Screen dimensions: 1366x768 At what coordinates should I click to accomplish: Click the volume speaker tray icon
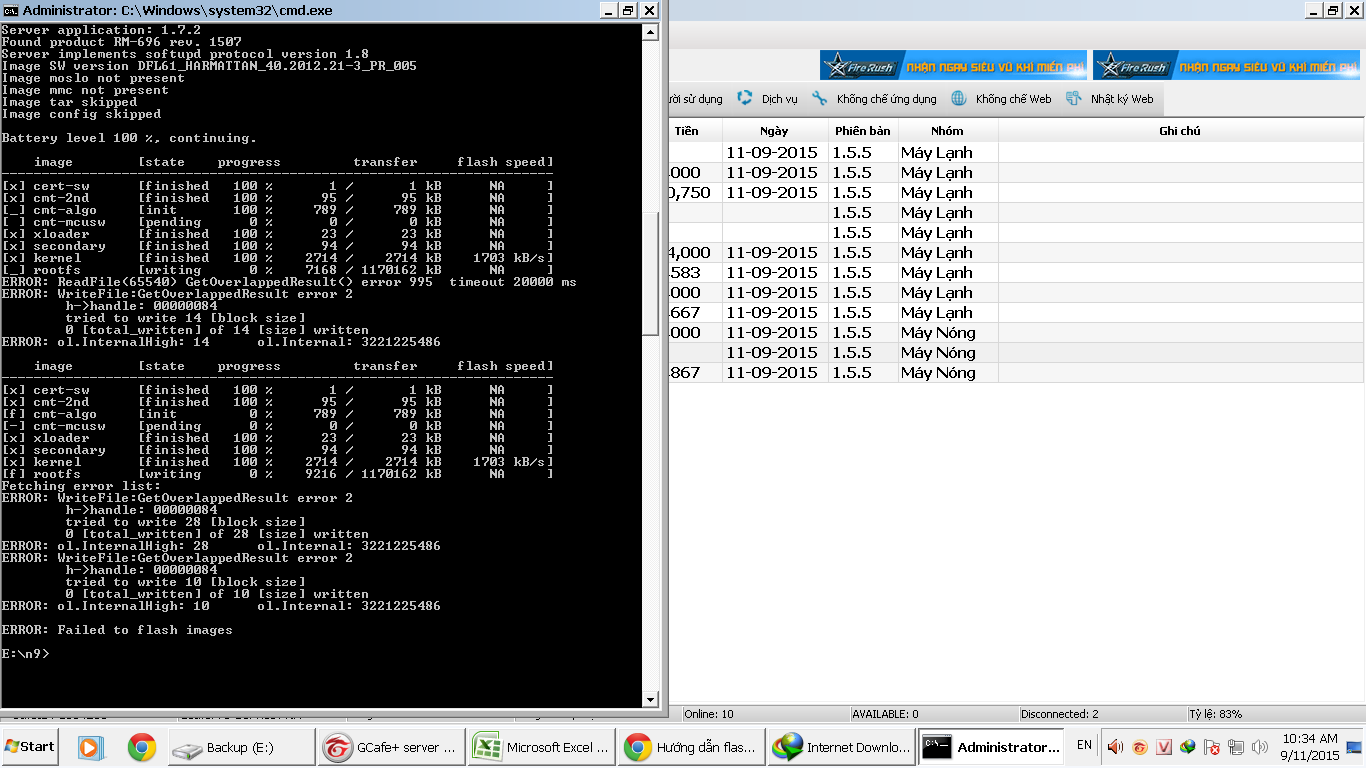pos(1114,747)
